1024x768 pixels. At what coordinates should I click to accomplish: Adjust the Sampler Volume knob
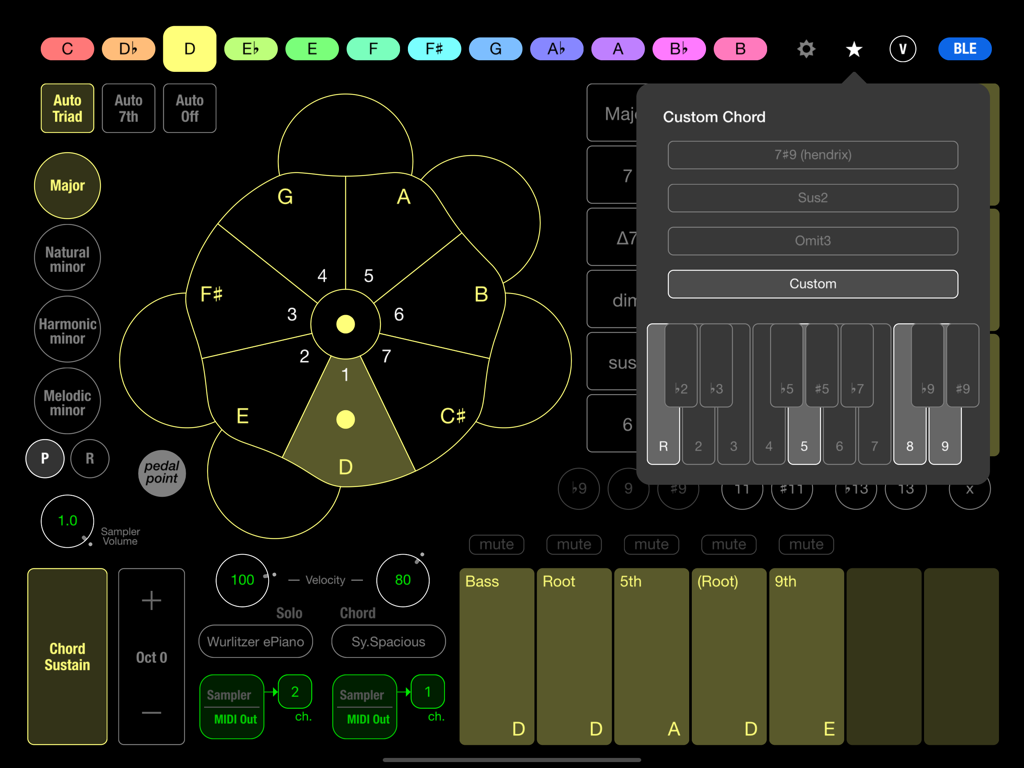pos(67,521)
